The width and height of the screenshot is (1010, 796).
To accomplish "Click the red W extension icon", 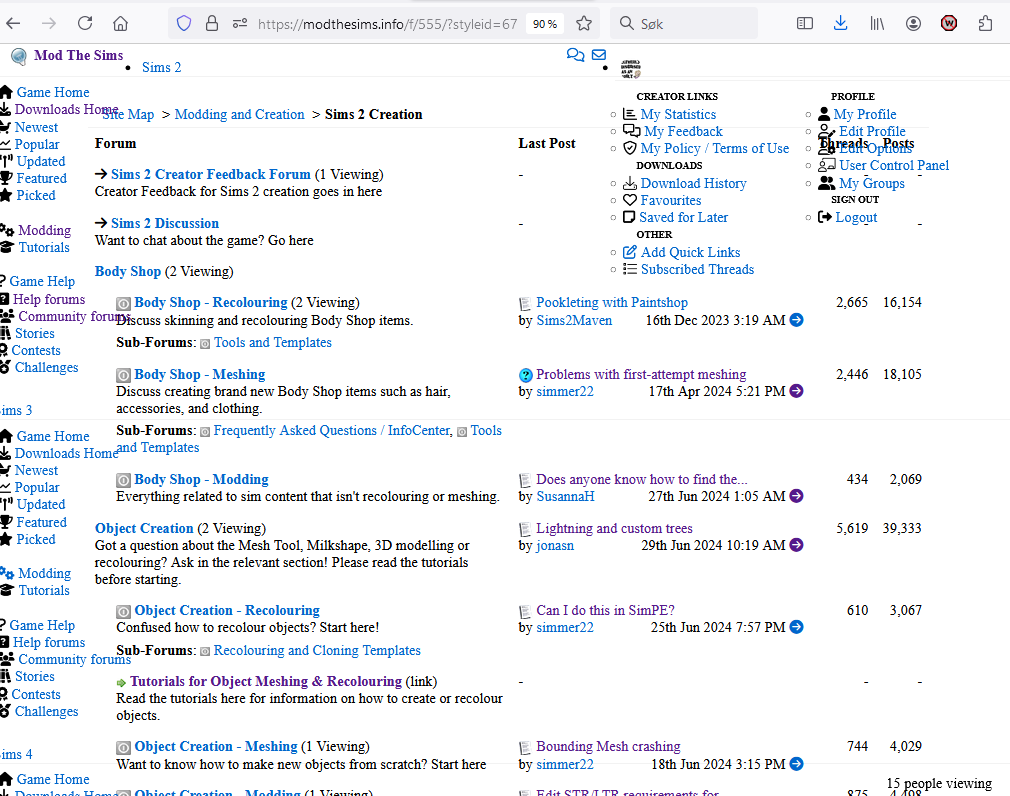I will (x=949, y=23).
